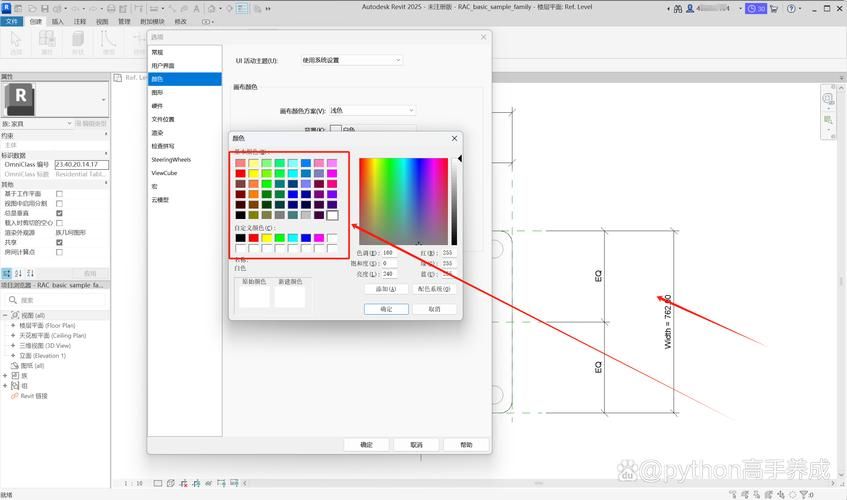This screenshot has width=847, height=500.
Task: Click the thin lines icon in quick access toolbar
Action: (242, 9)
